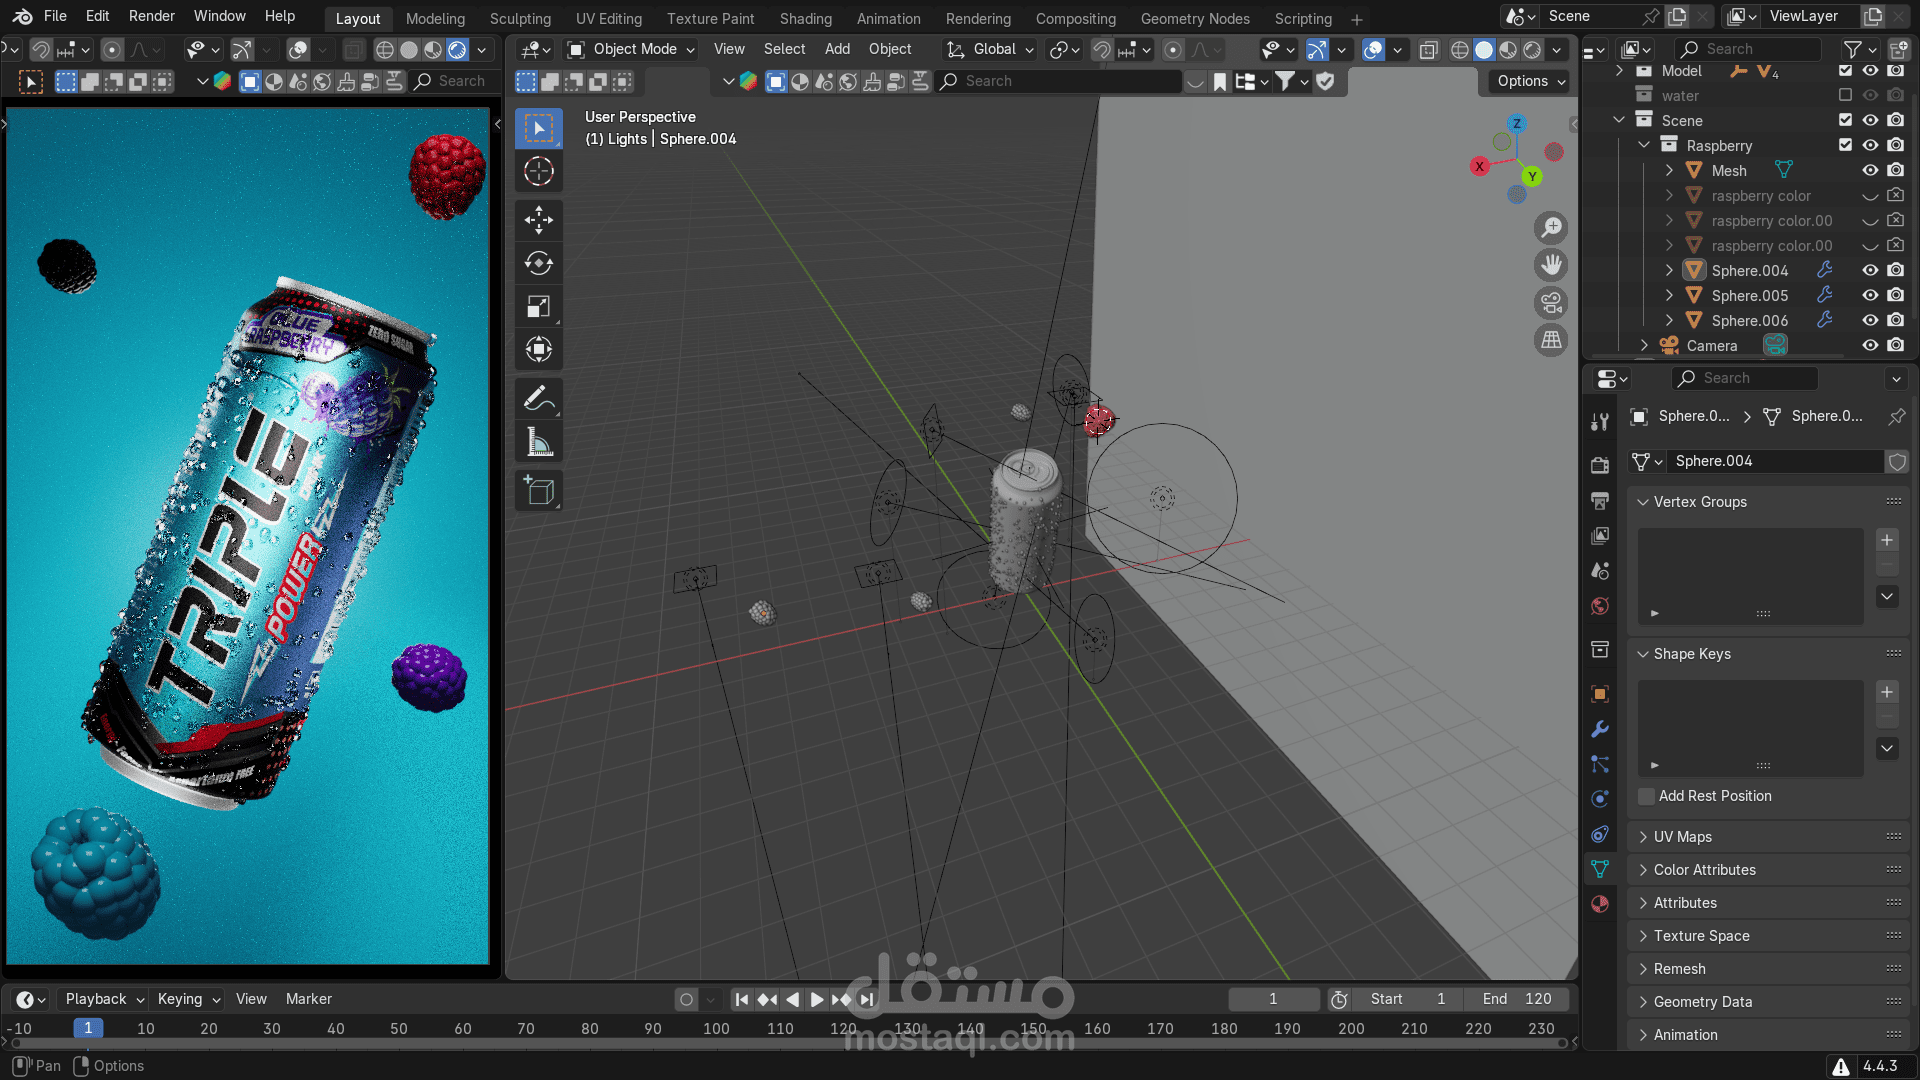The height and width of the screenshot is (1080, 1920).
Task: Open the viewport Options popover
Action: click(1531, 81)
